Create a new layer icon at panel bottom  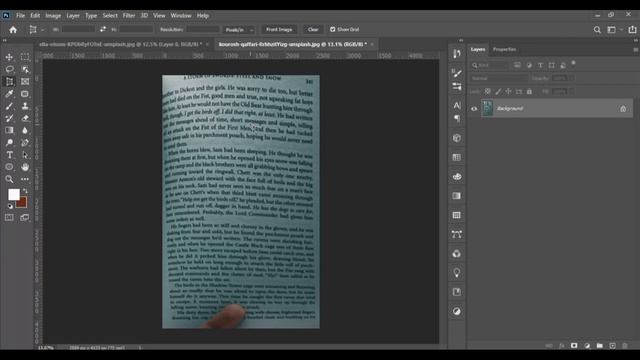coord(612,346)
